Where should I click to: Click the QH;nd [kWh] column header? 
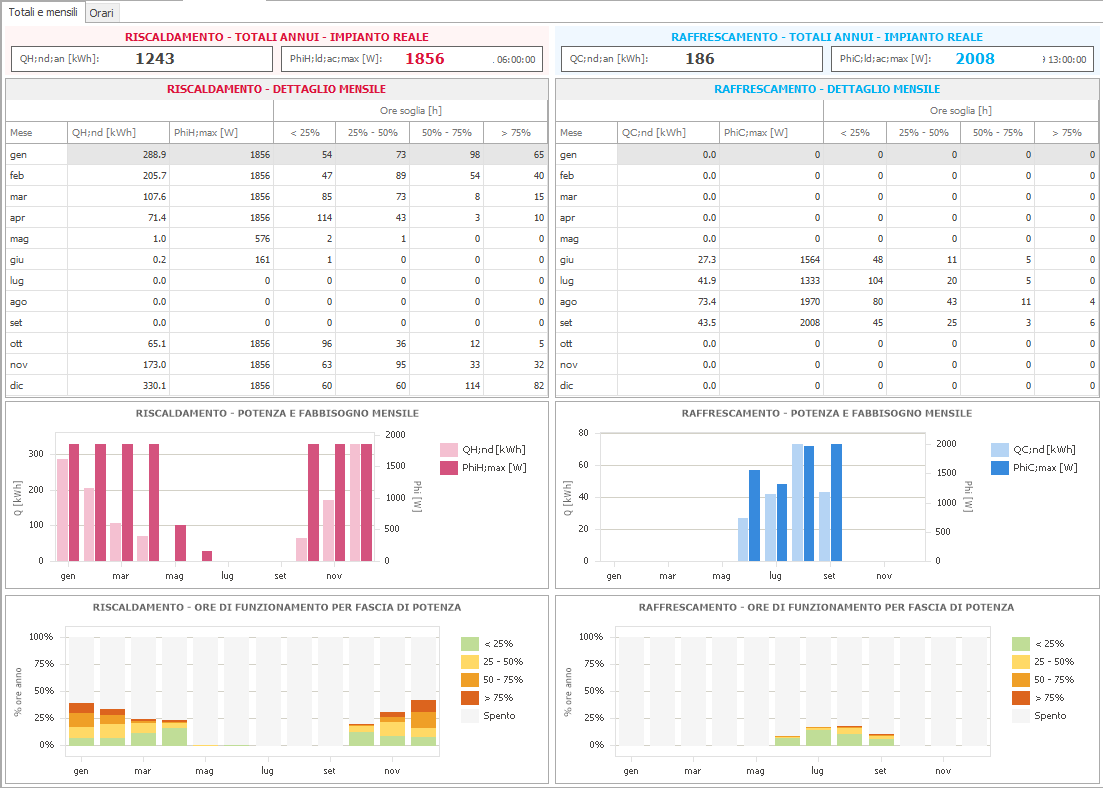tap(118, 133)
